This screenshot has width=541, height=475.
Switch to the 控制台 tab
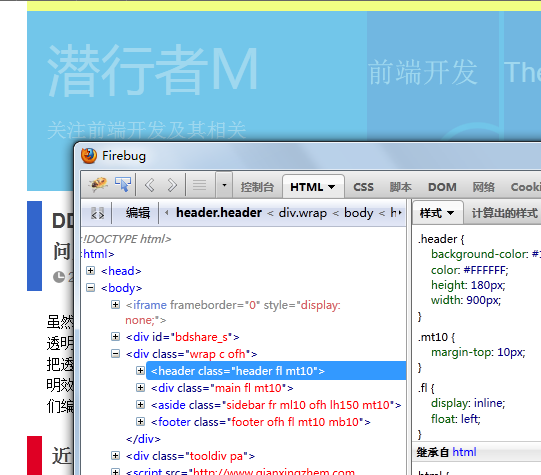(x=257, y=187)
